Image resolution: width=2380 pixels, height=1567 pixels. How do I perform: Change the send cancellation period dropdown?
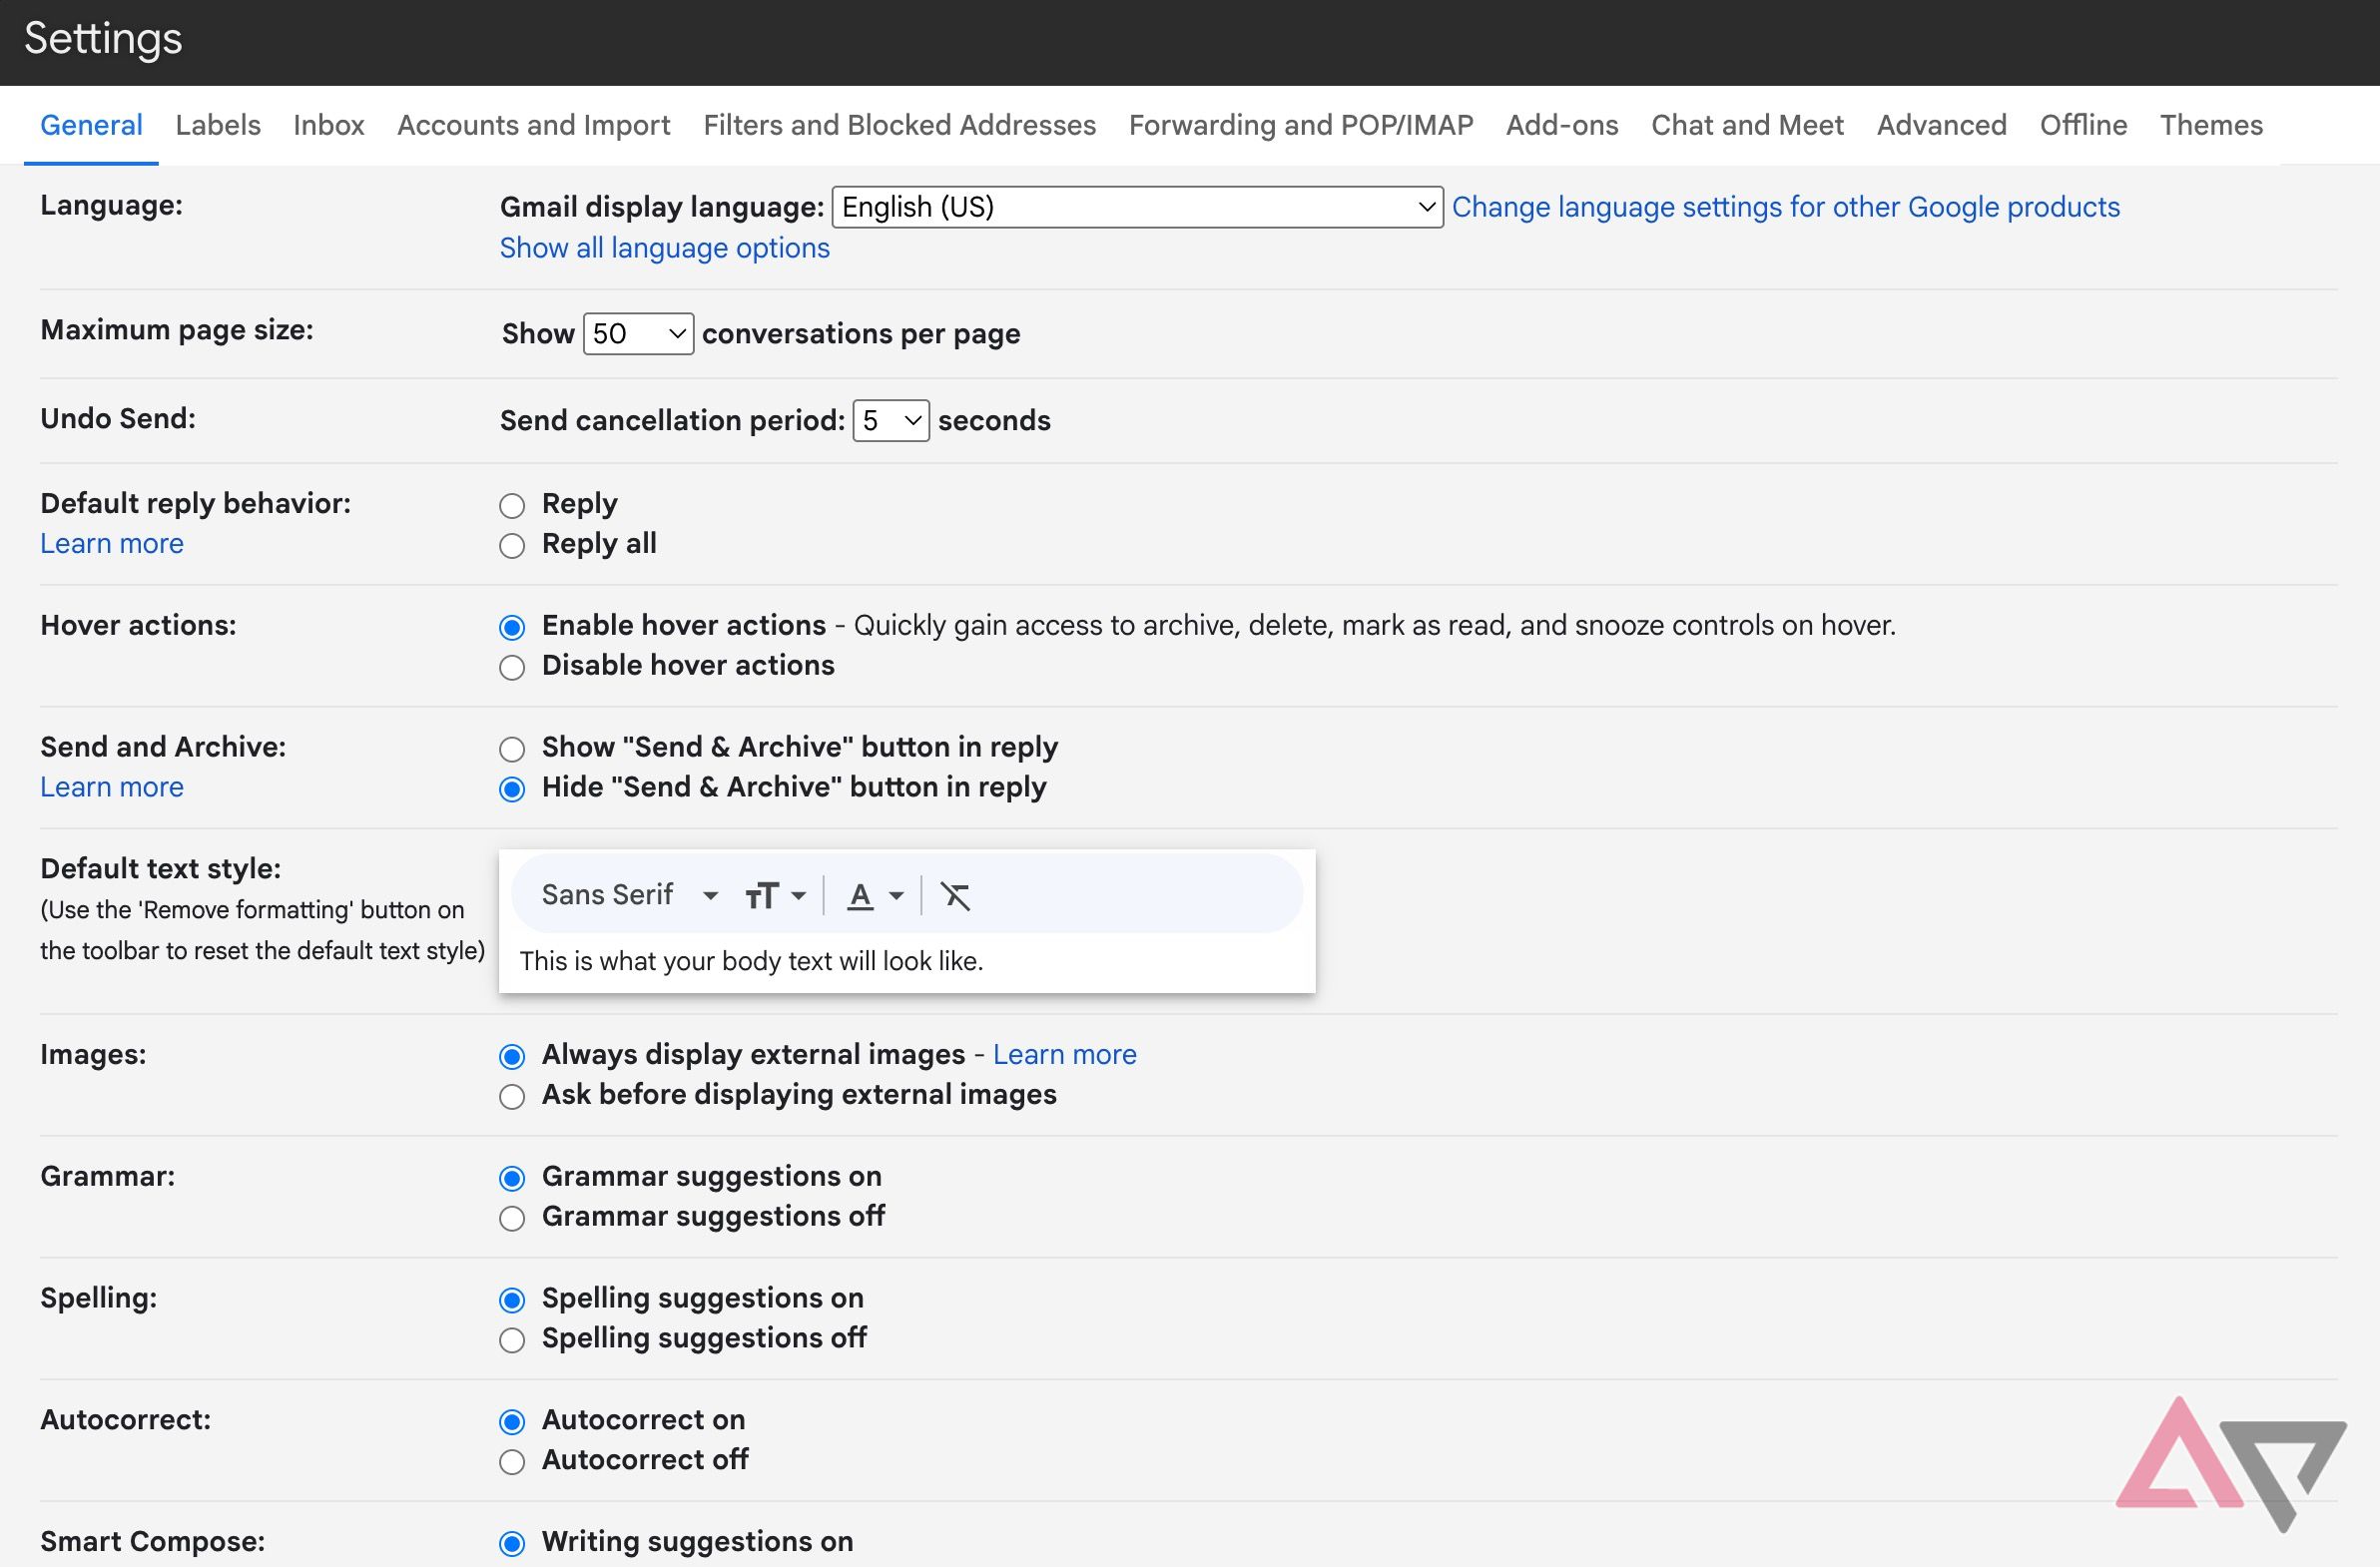[890, 420]
